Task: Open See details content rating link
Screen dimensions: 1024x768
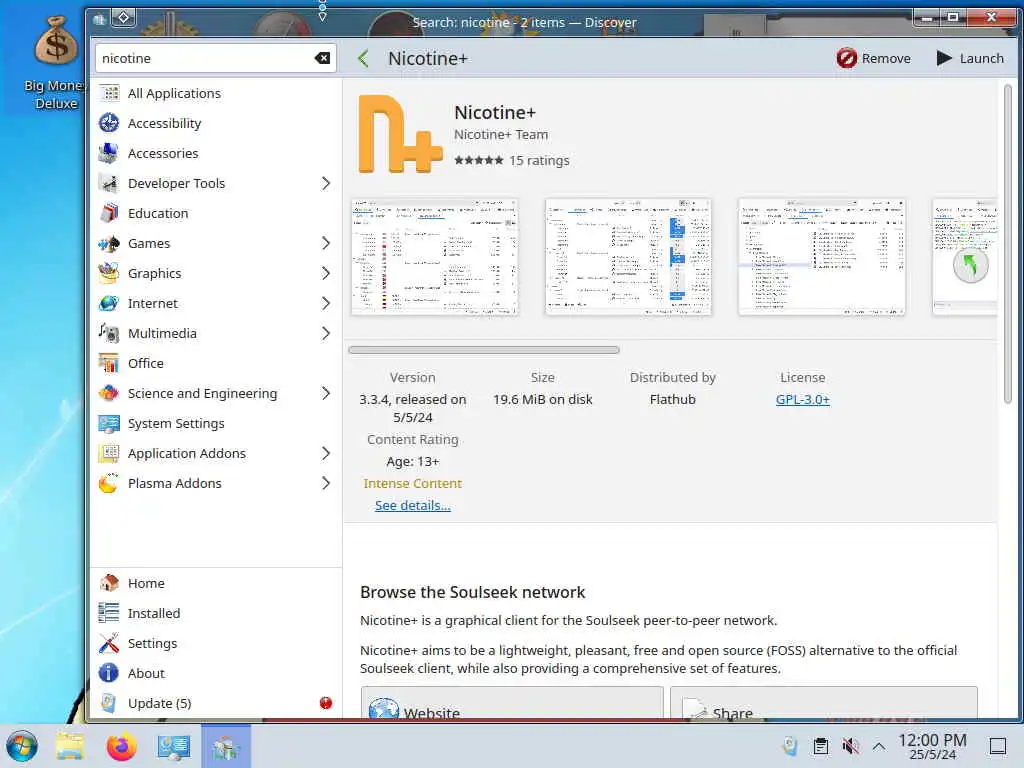Action: [x=413, y=505]
